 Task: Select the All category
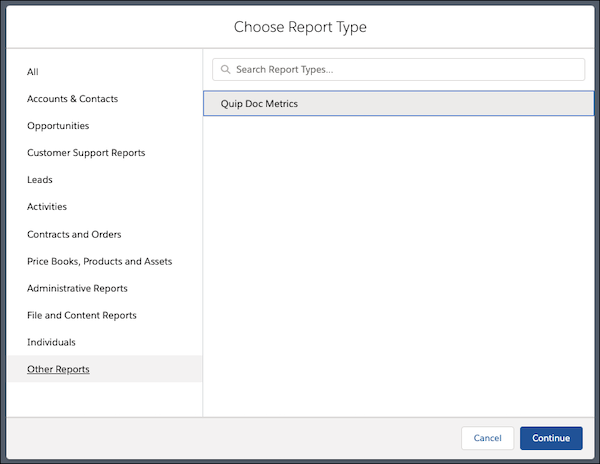(33, 72)
